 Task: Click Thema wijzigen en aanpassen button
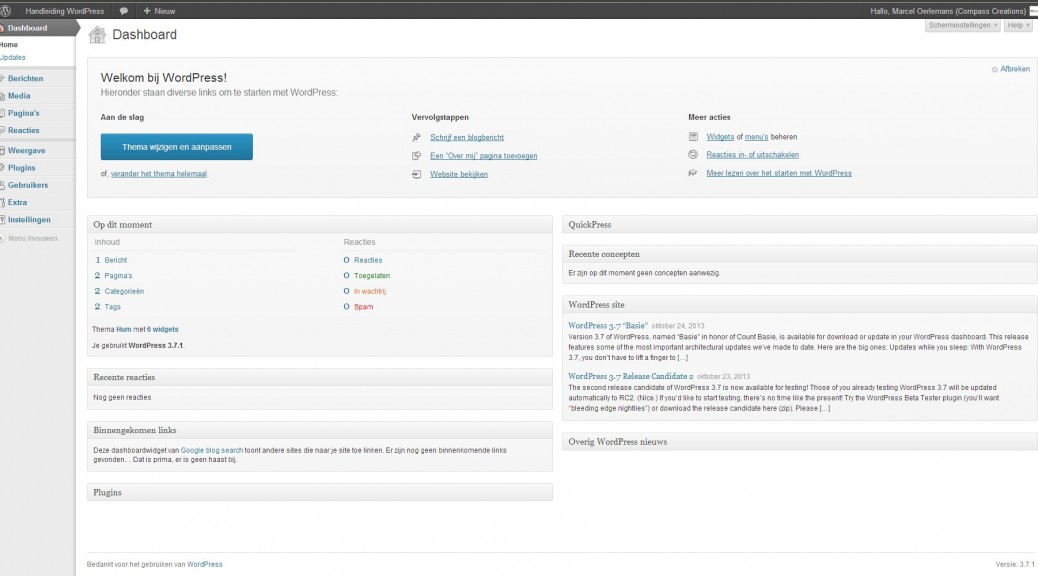click(x=177, y=147)
